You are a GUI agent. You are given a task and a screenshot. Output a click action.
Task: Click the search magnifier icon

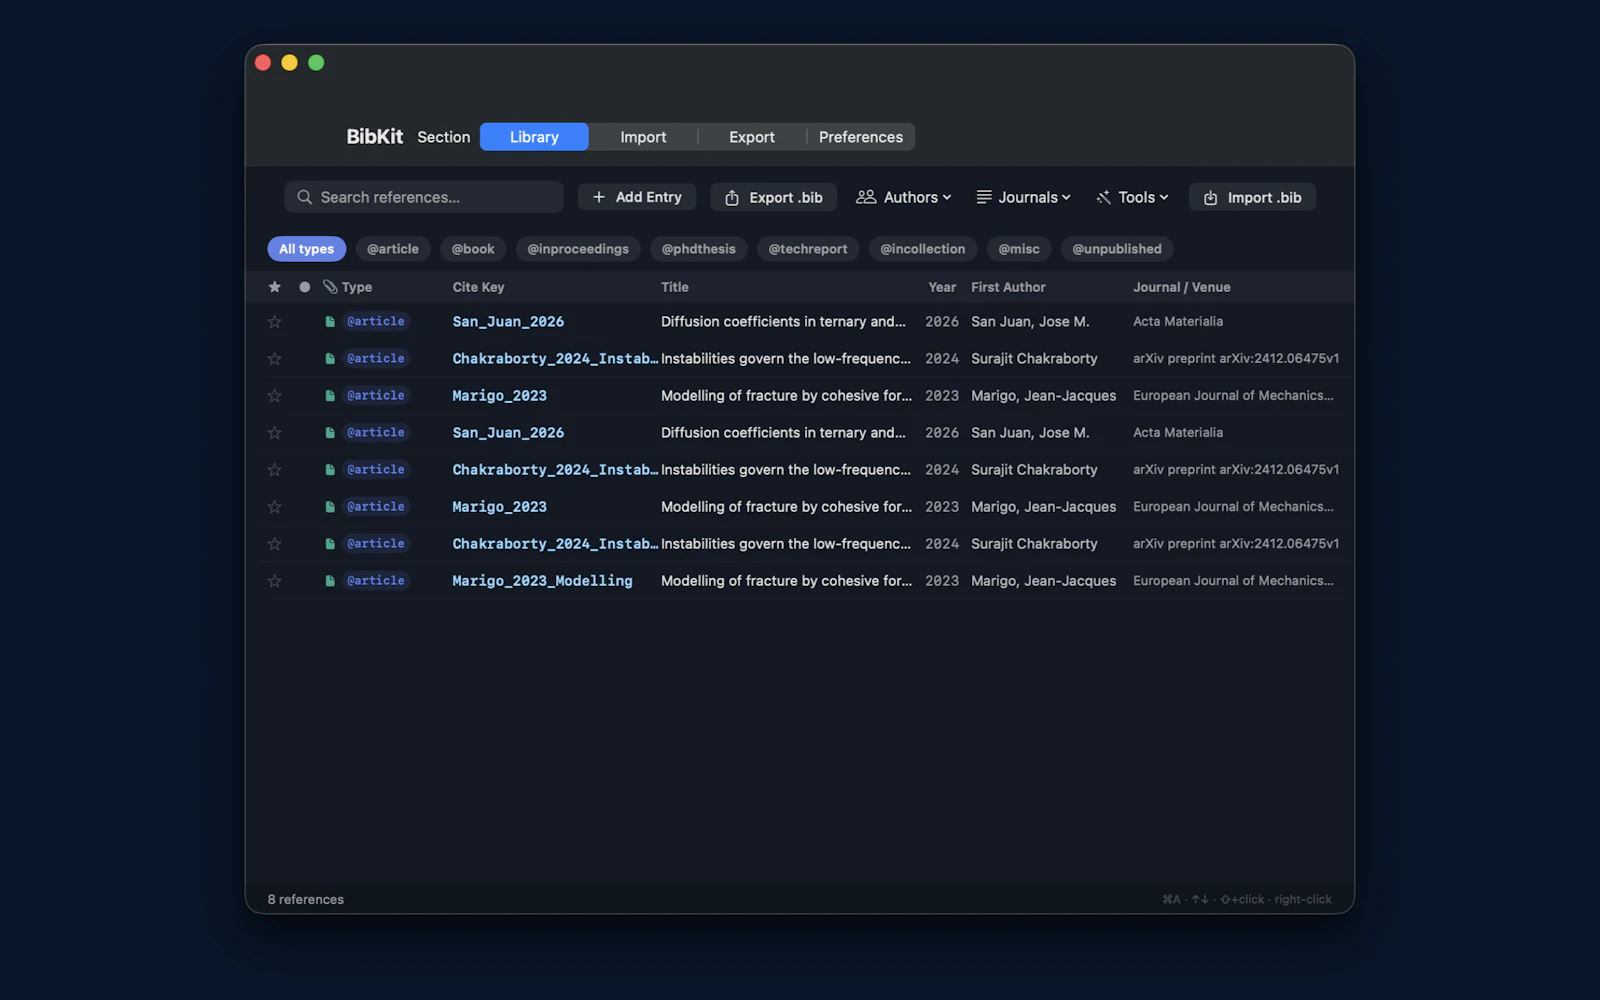click(x=305, y=197)
